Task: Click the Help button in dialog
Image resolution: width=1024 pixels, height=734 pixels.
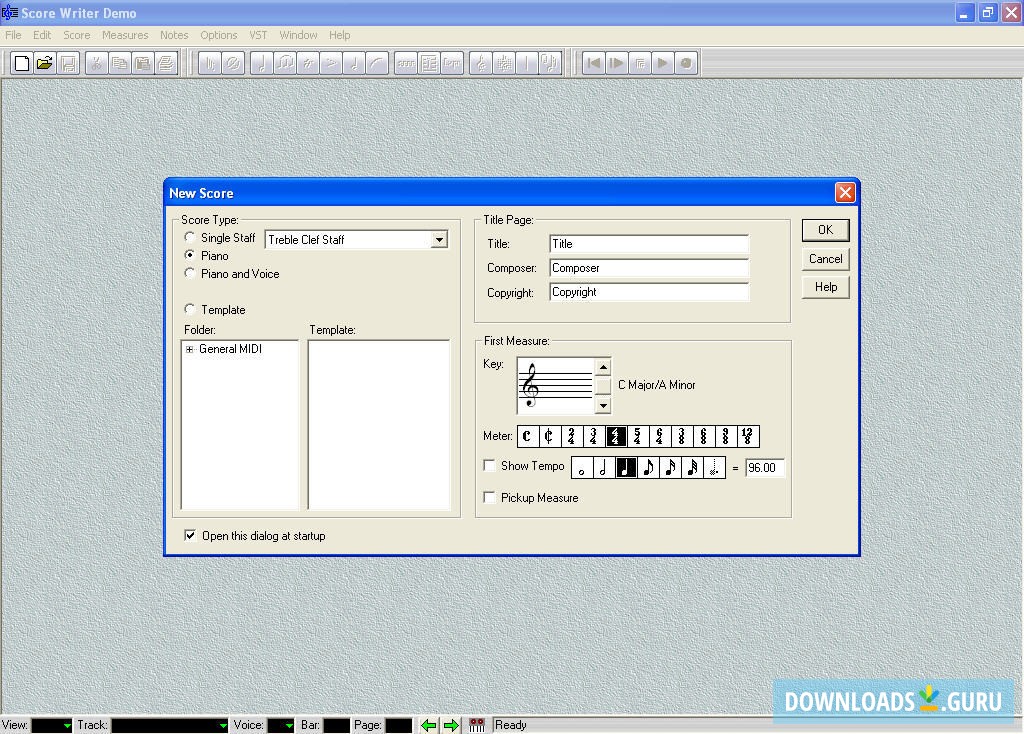Action: (825, 287)
